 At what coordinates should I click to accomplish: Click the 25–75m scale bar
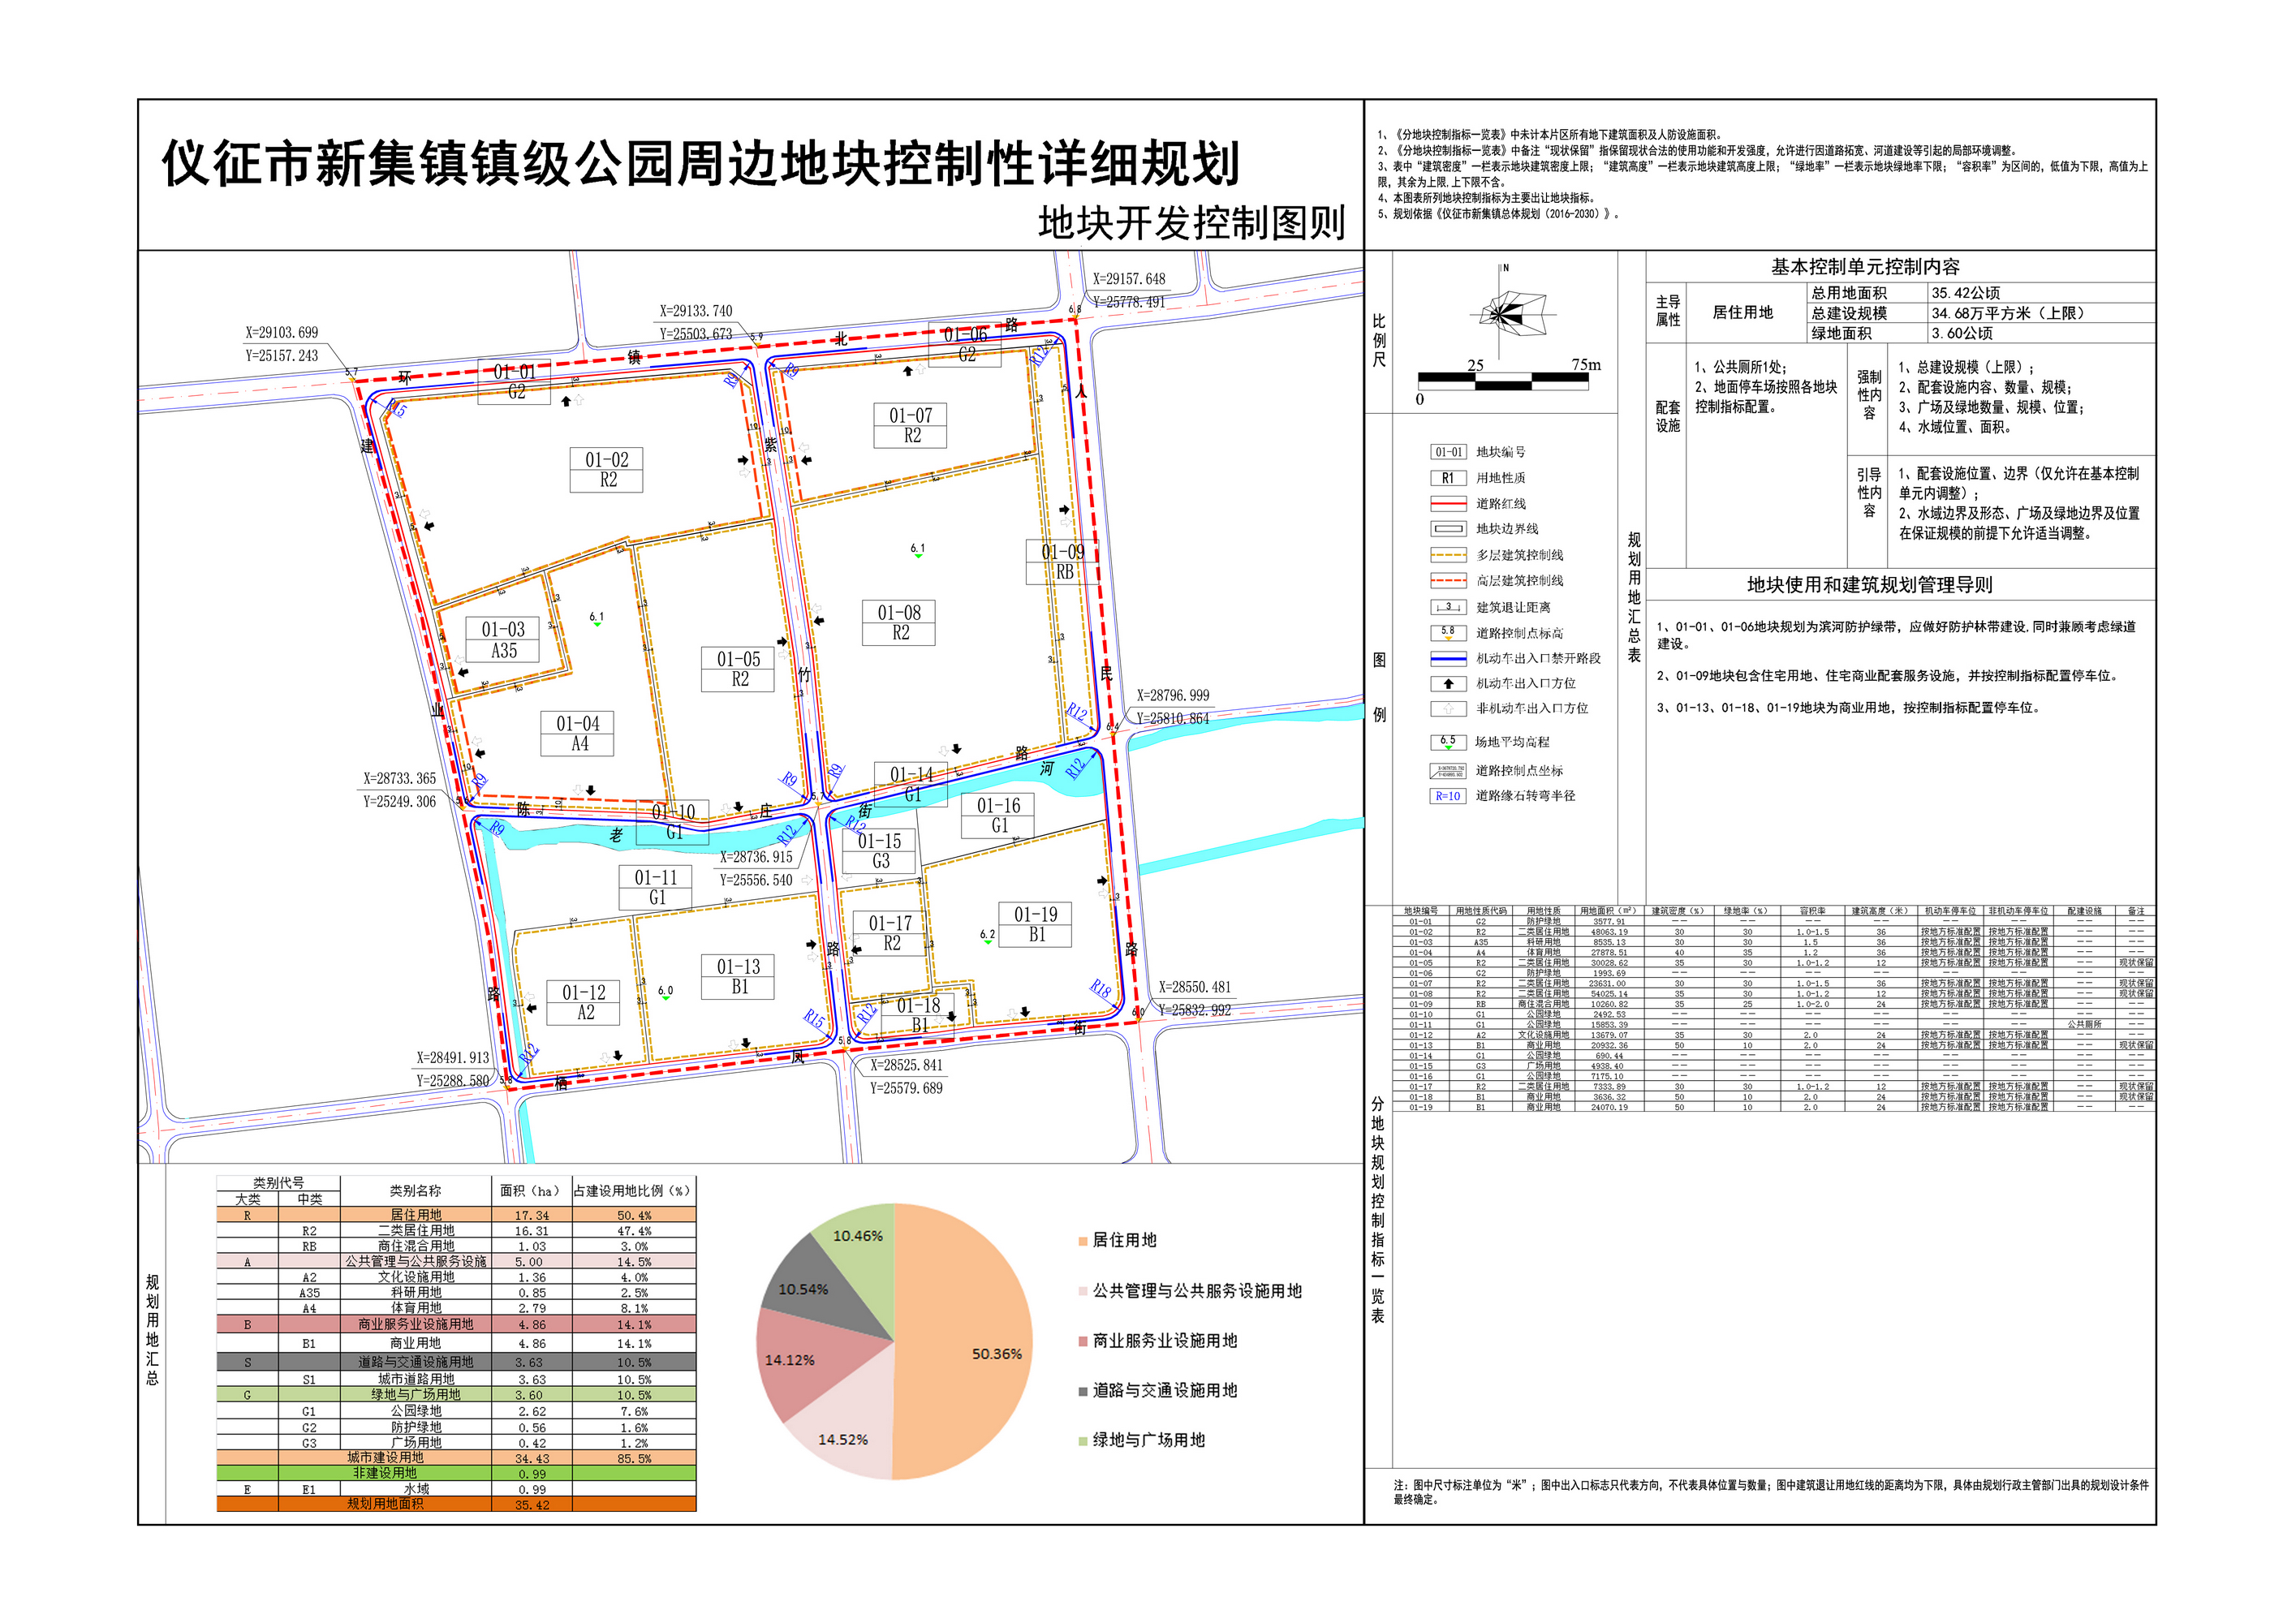pyautogui.click(x=1503, y=382)
